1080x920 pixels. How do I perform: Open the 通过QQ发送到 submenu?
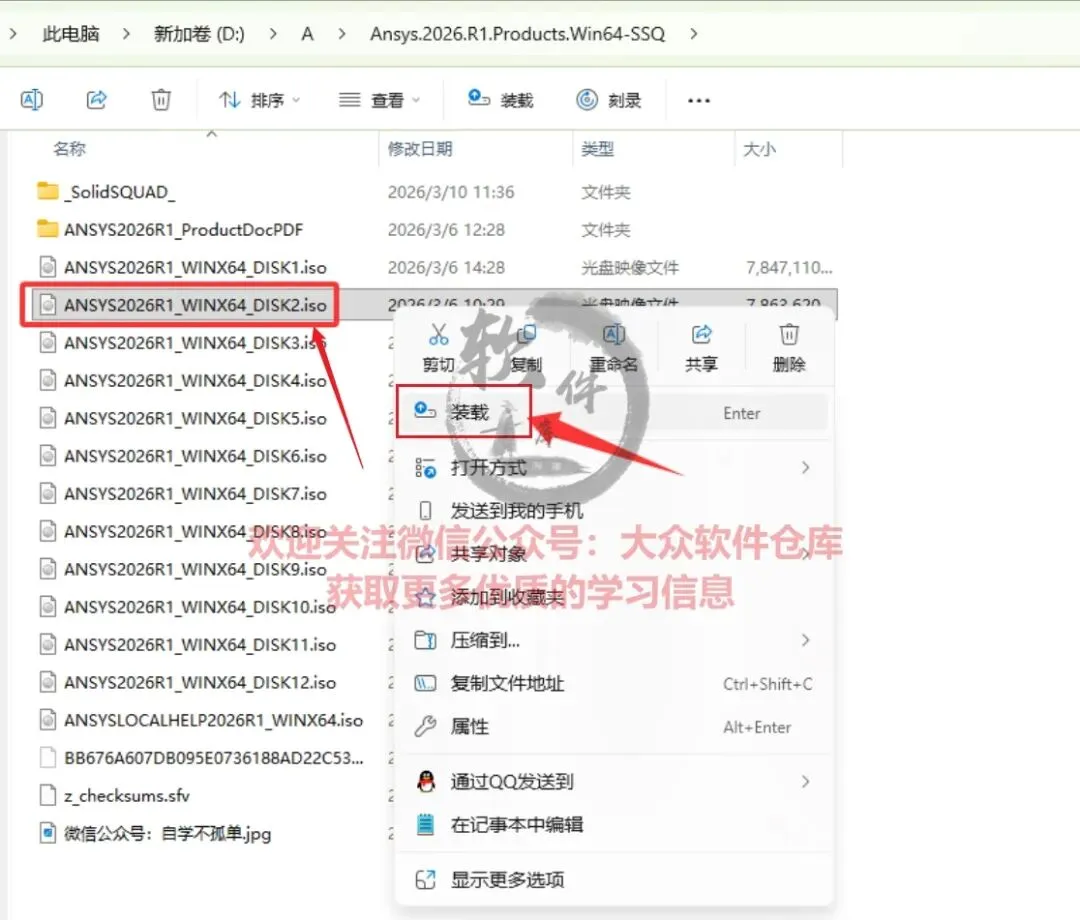613,782
